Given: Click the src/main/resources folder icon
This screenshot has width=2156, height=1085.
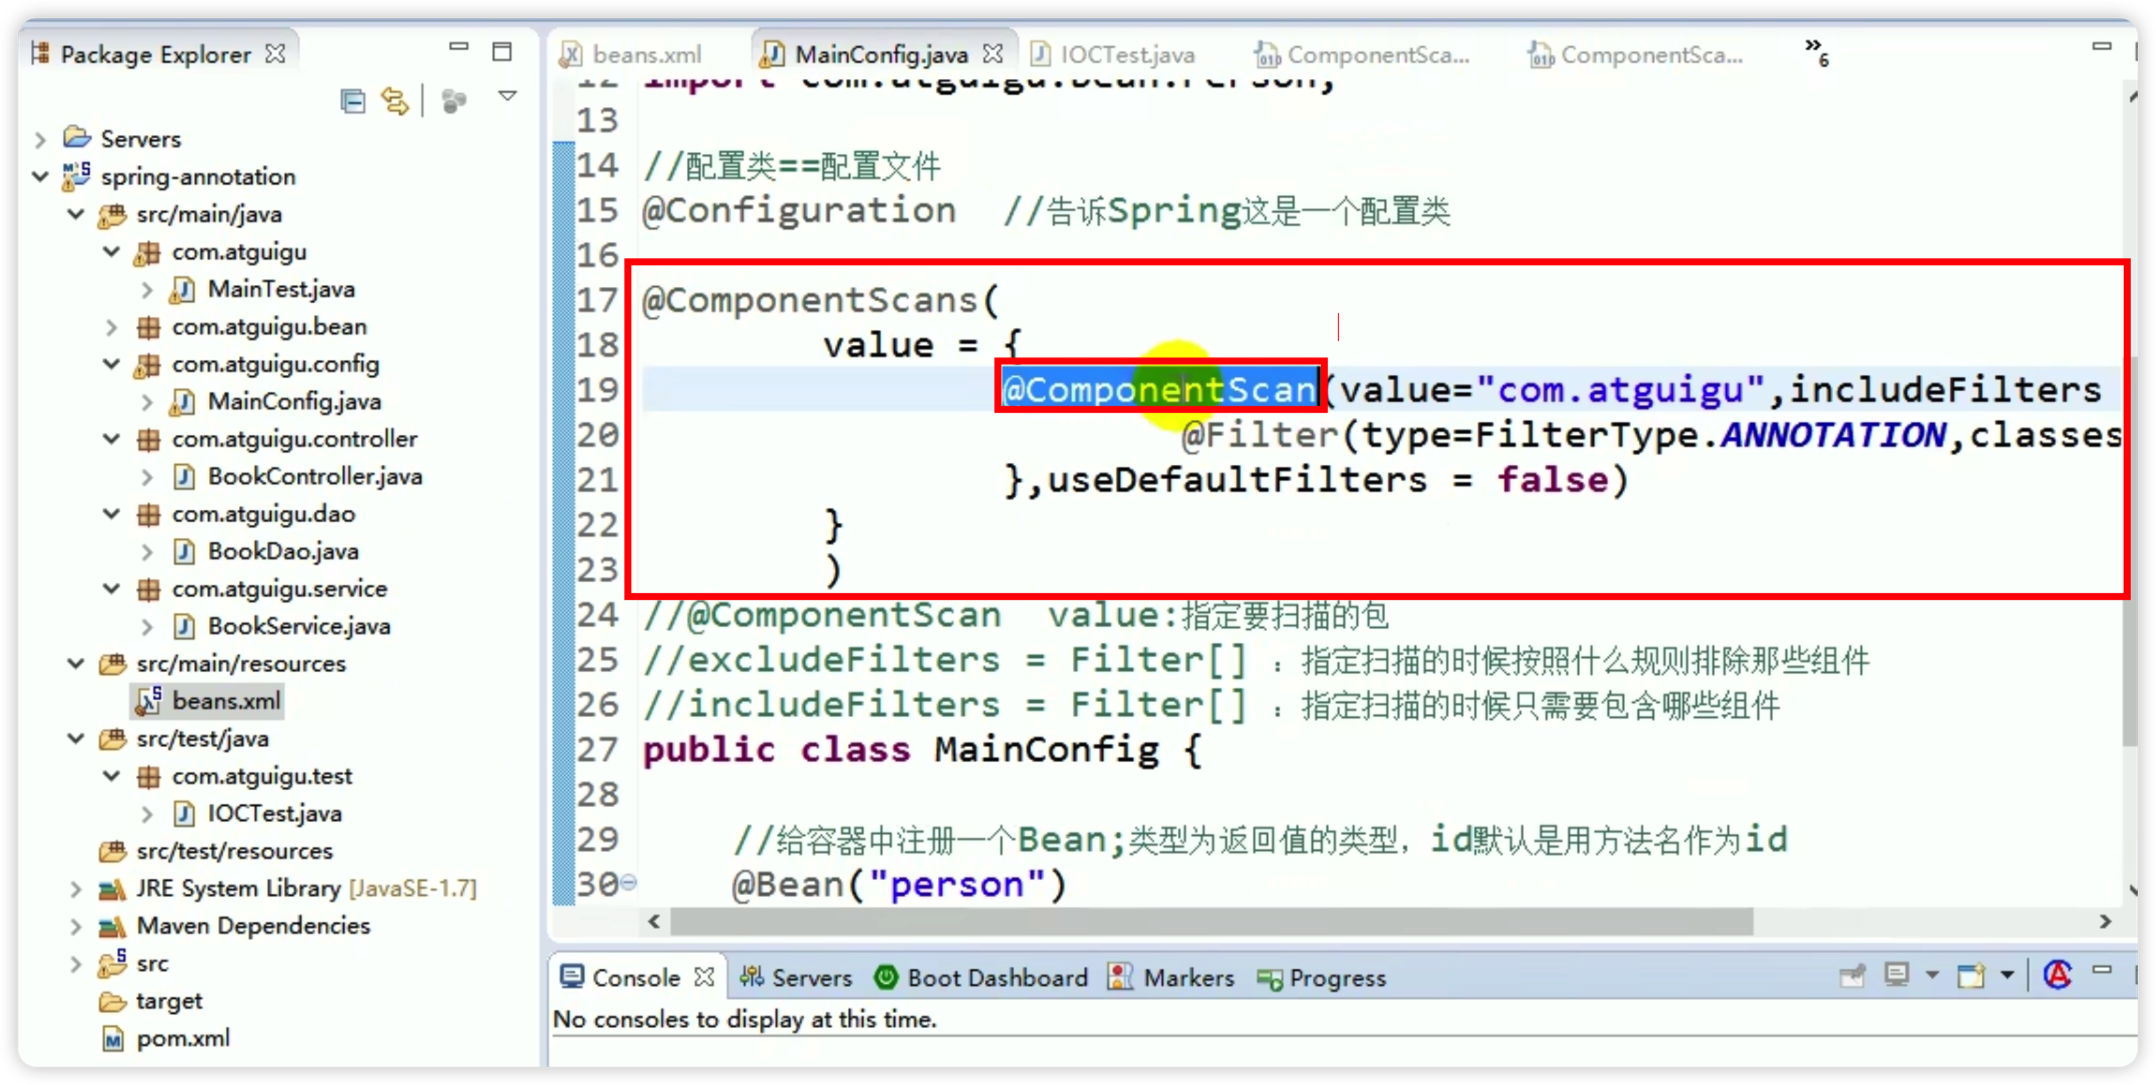Looking at the screenshot, I should 112,664.
